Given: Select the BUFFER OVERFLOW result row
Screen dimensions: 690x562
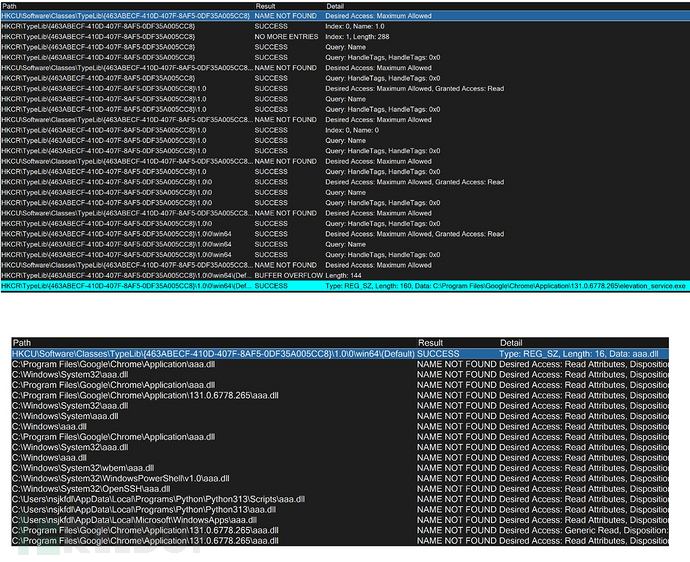Looking at the screenshot, I should tap(288, 275).
